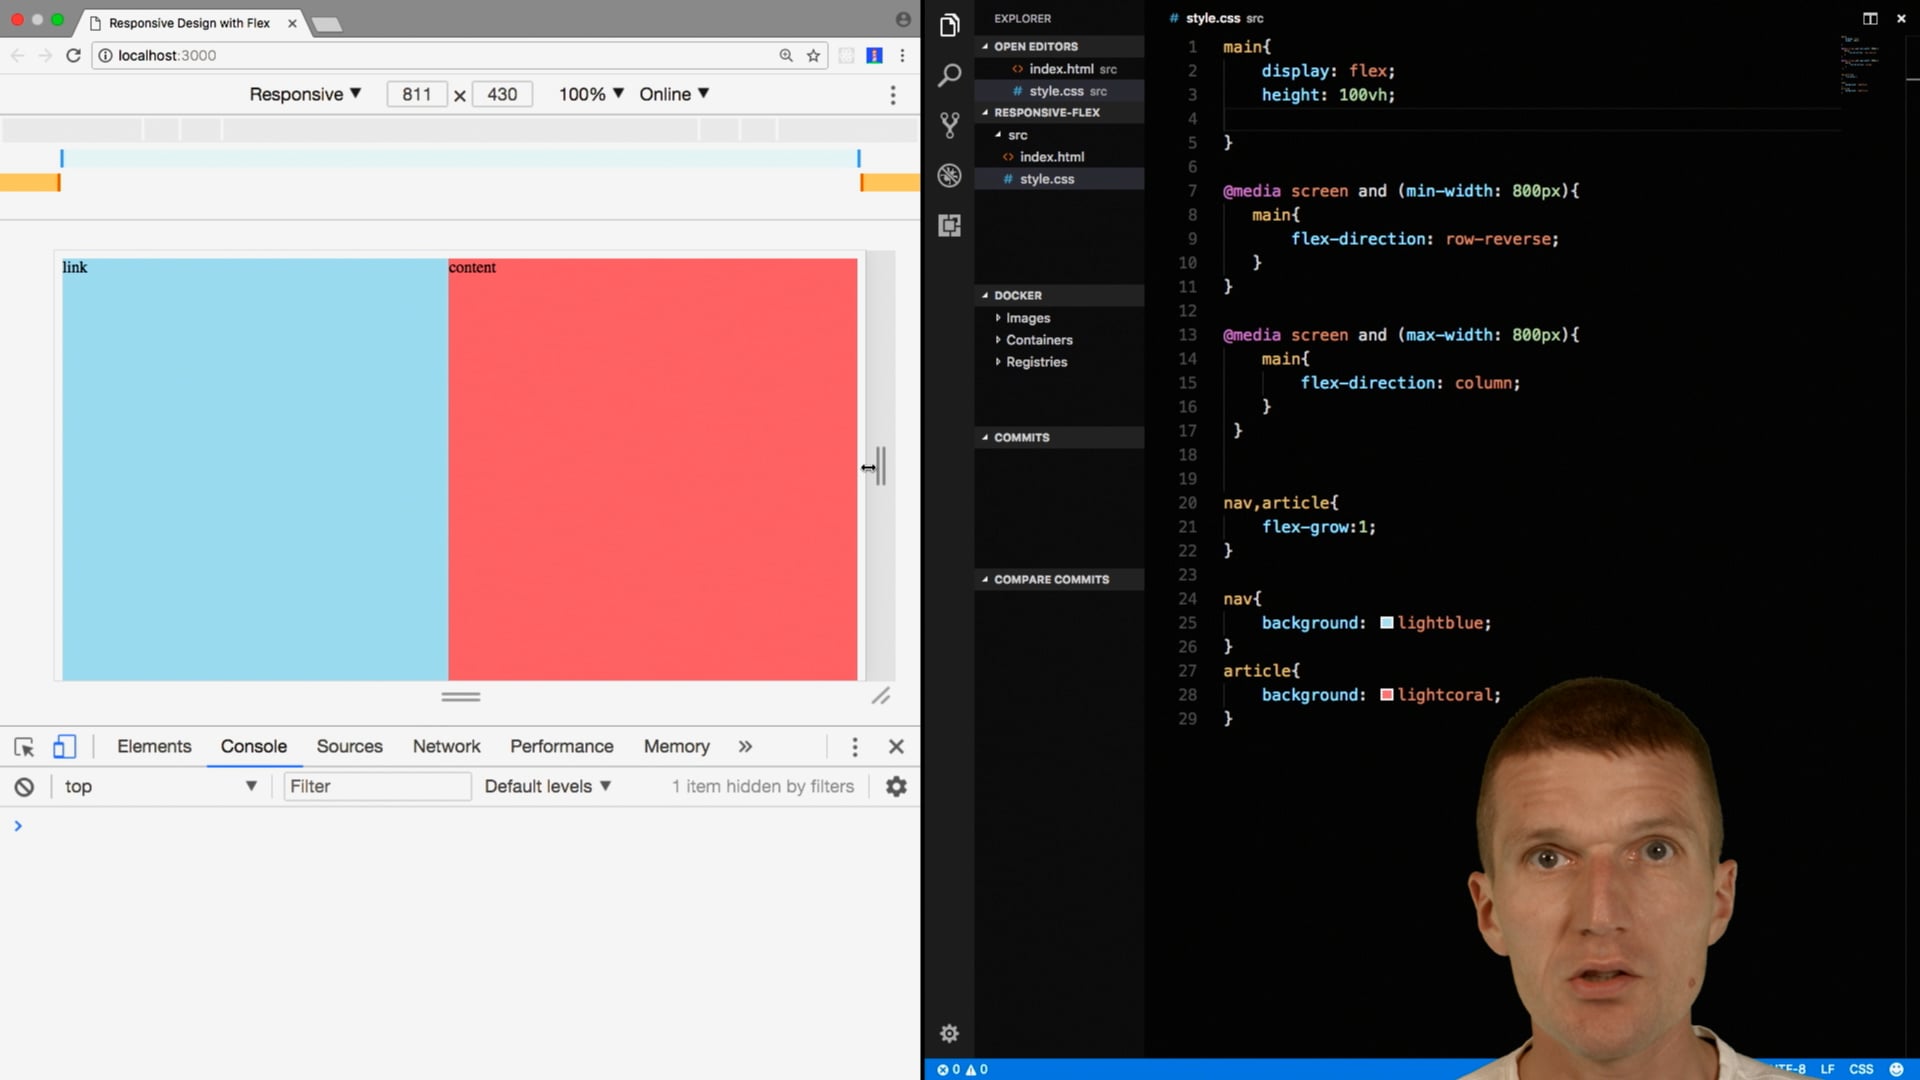Collapse the OPEN EDITORS section
The image size is (1920, 1080).
[1059, 47]
